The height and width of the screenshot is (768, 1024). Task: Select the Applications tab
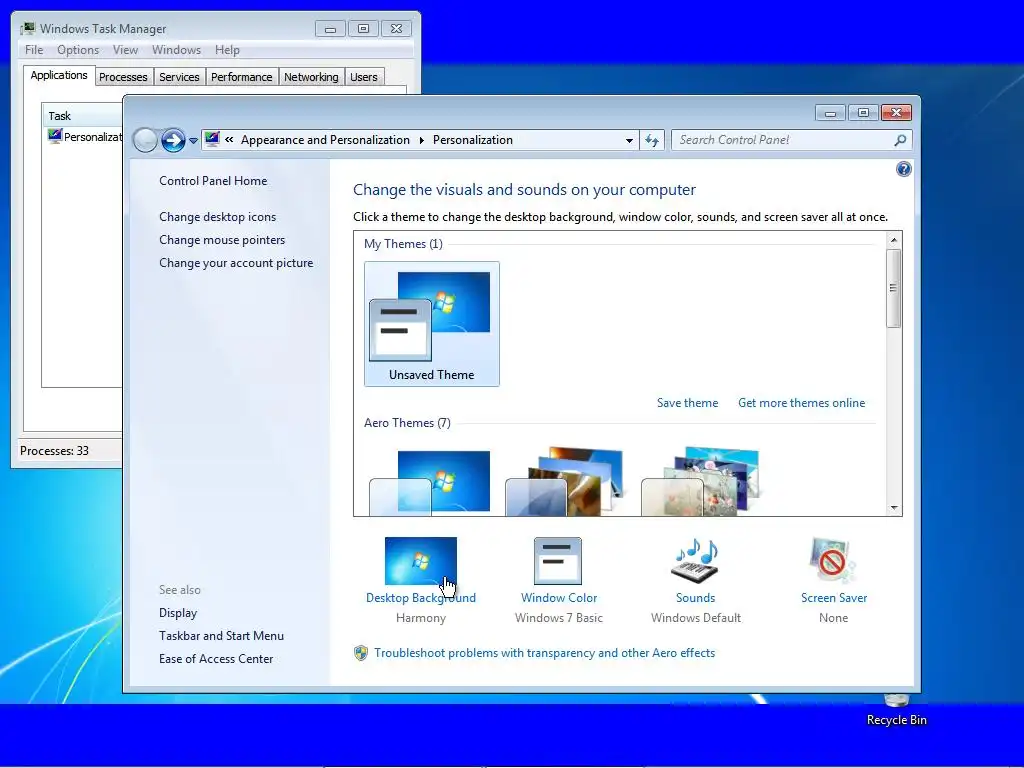(59, 75)
